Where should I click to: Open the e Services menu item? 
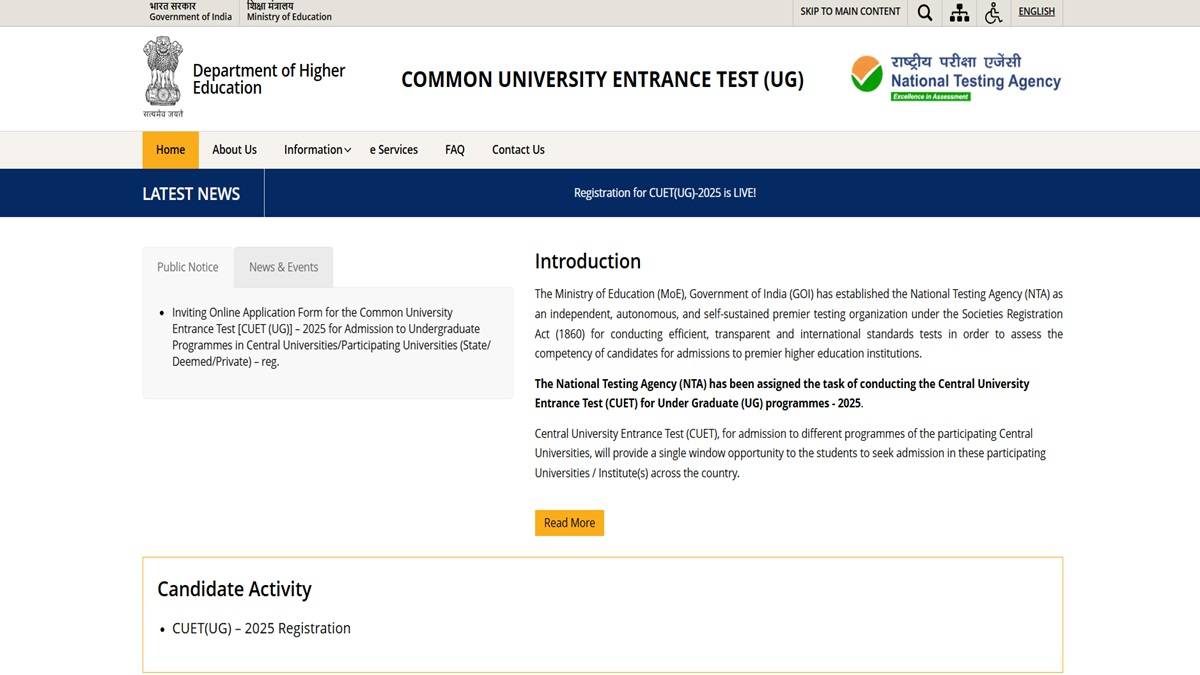click(394, 150)
